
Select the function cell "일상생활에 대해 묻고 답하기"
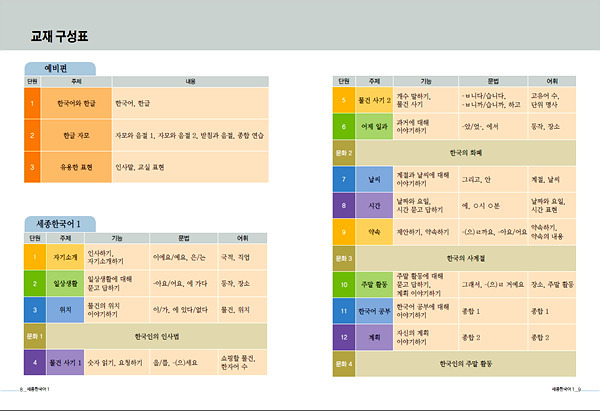click(x=117, y=283)
